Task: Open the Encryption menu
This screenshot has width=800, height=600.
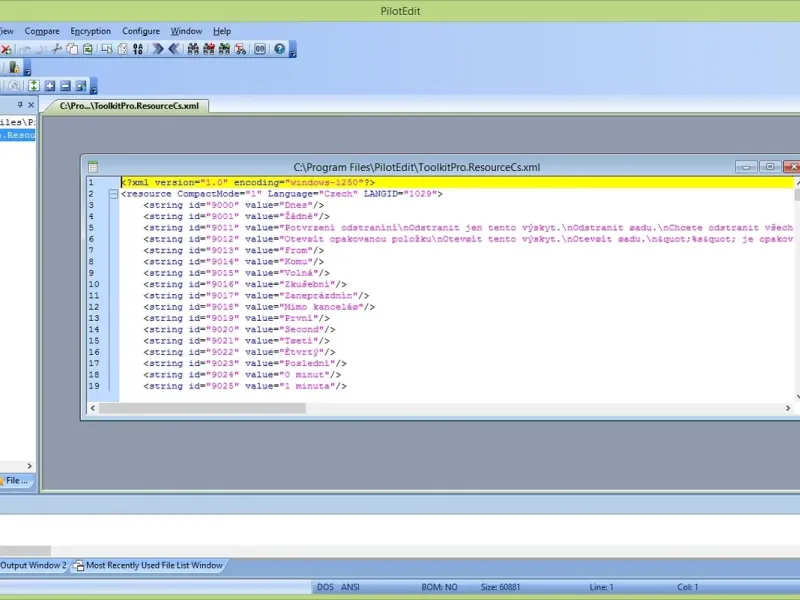Action: (90, 31)
